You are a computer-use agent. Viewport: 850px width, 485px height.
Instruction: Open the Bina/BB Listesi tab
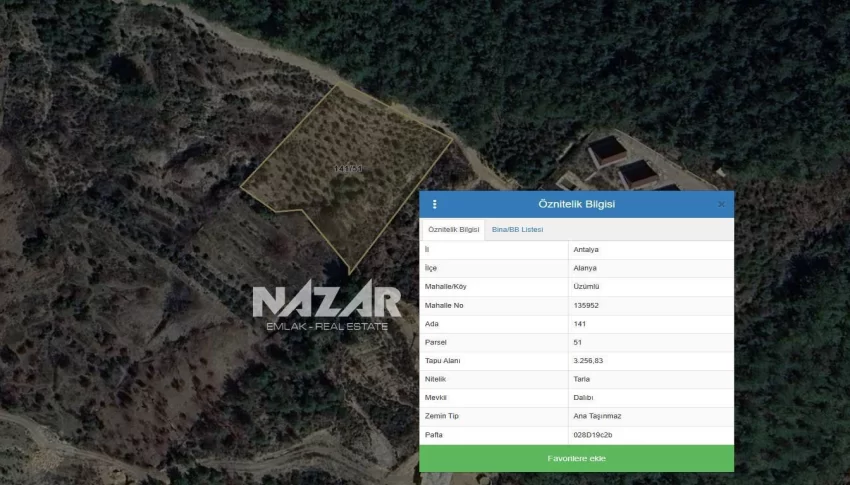tap(517, 230)
